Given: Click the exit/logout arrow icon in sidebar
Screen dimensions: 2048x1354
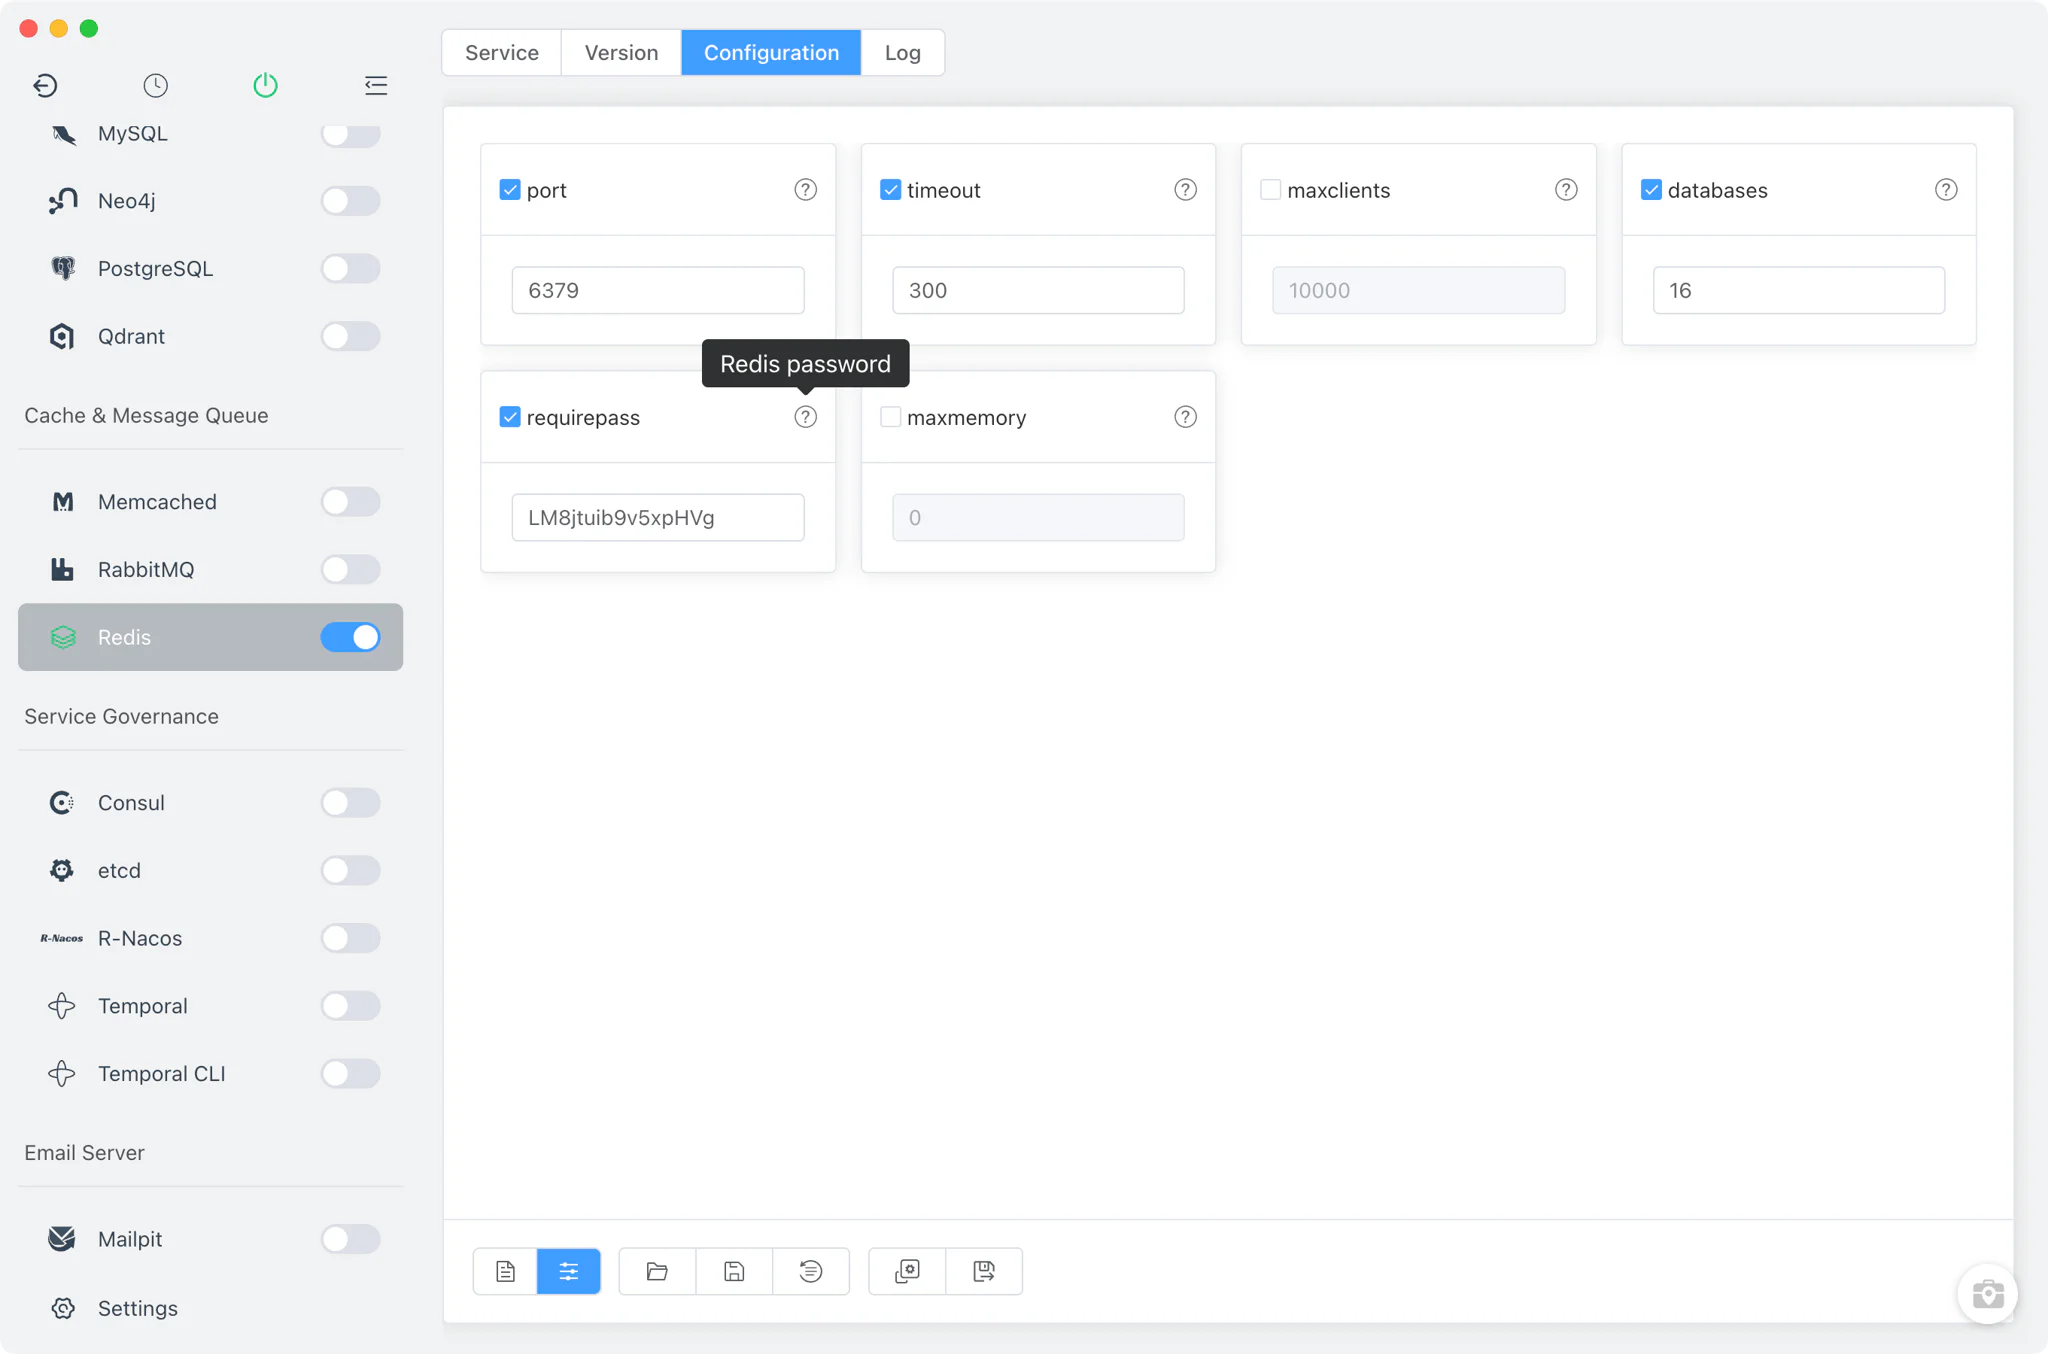Looking at the screenshot, I should point(45,85).
